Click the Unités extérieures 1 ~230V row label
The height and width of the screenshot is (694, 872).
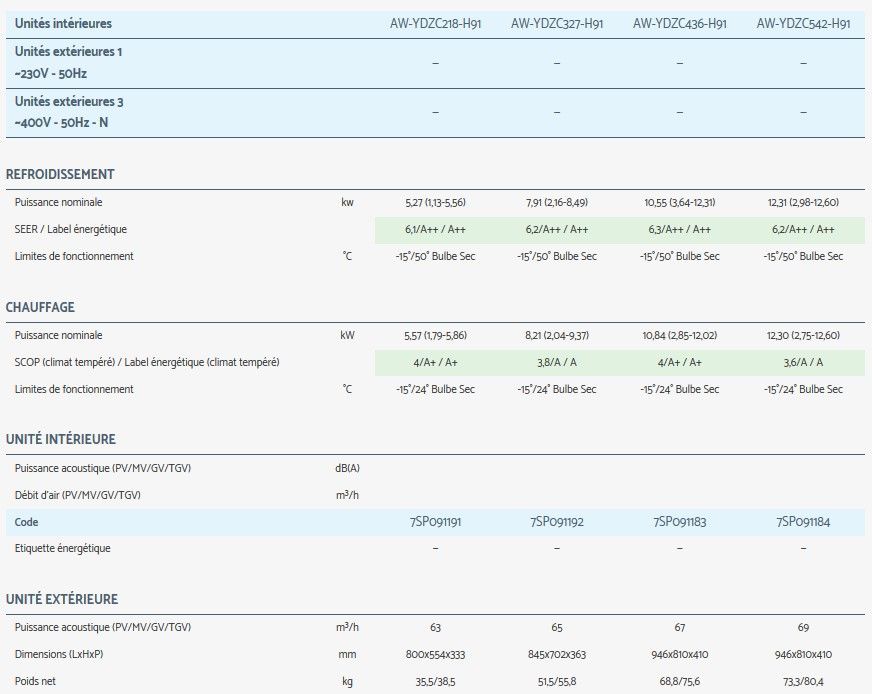69,62
